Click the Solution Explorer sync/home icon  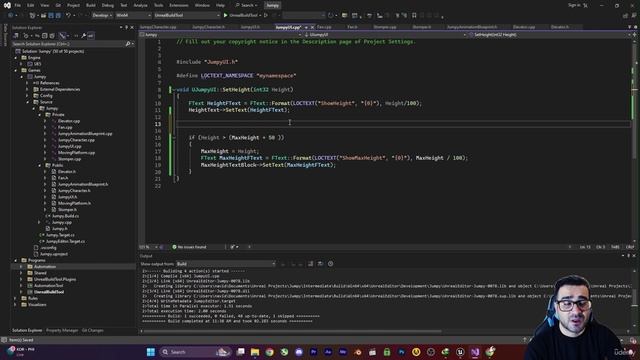coord(16,36)
